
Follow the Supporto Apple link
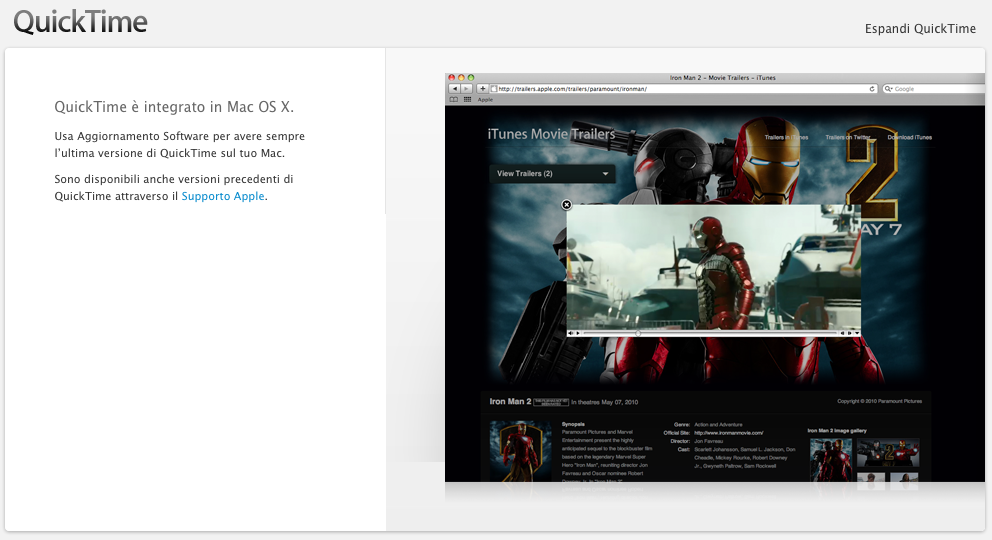tap(223, 196)
